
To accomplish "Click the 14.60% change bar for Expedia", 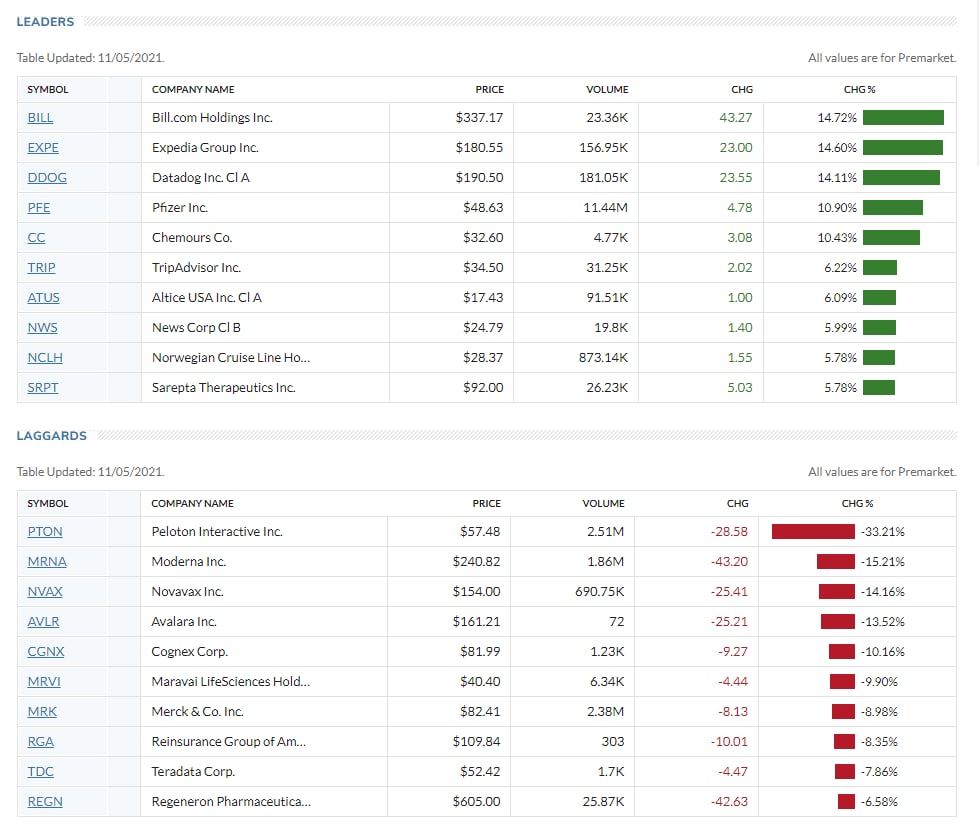I will tap(903, 147).
